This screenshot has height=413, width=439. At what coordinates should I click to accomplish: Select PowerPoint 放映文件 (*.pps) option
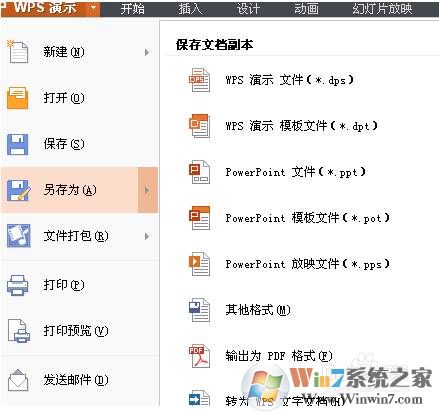pyautogui.click(x=307, y=264)
